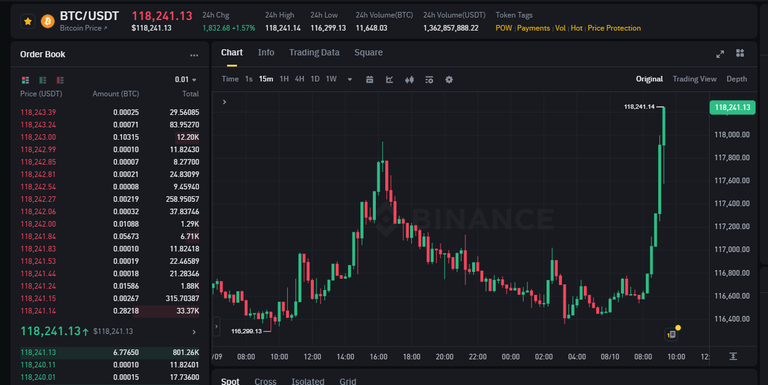The height and width of the screenshot is (385, 768).
Task: Click the ask price 118,243.00 row
Action: tap(109, 137)
